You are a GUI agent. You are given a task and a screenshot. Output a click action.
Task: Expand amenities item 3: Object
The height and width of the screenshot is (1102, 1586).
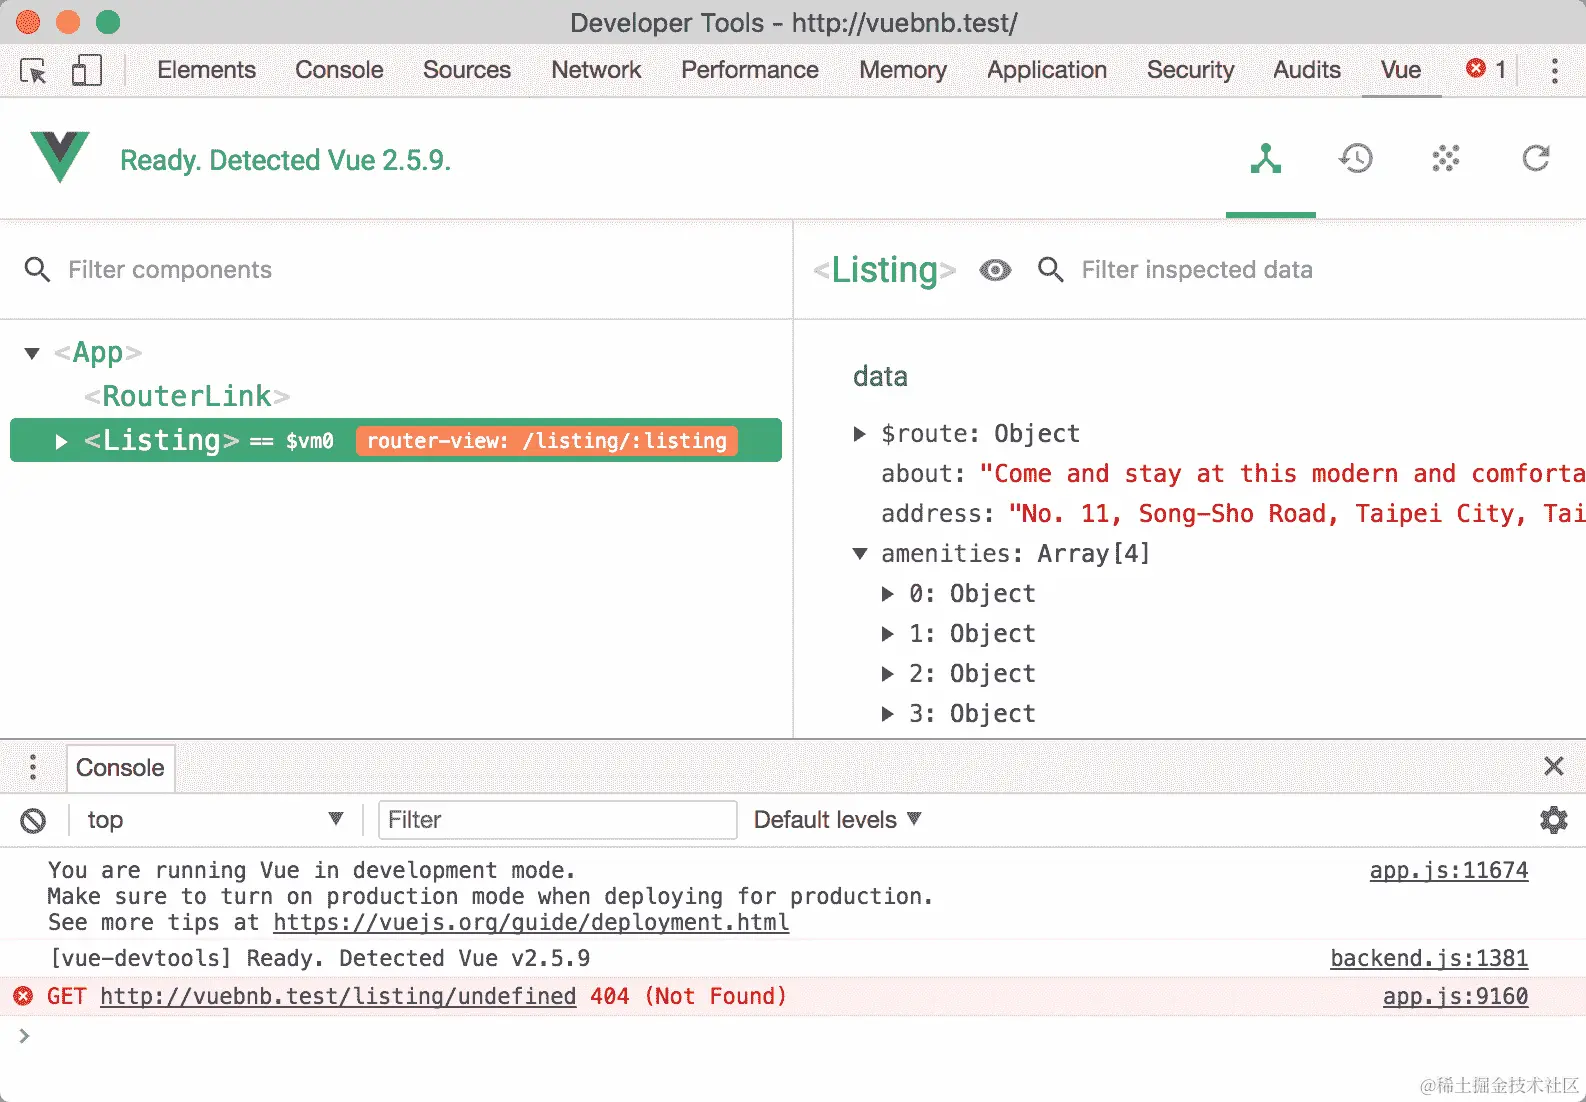click(x=887, y=713)
